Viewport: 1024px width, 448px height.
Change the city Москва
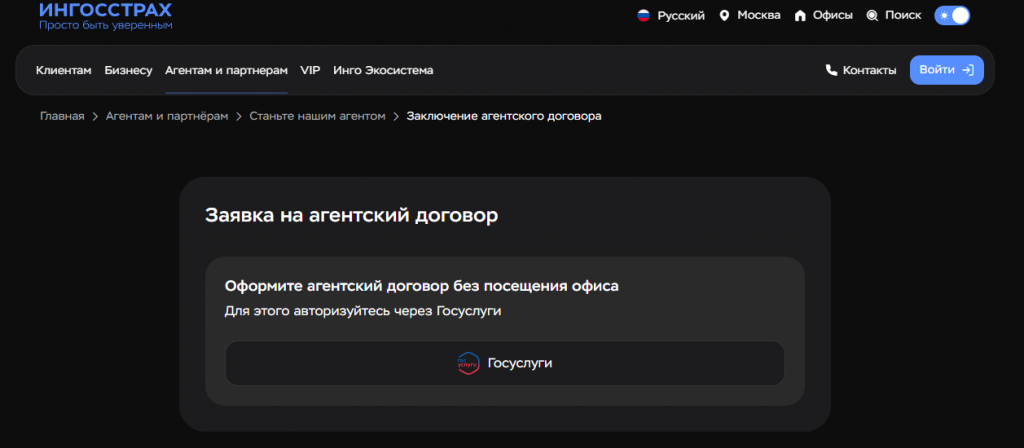759,15
